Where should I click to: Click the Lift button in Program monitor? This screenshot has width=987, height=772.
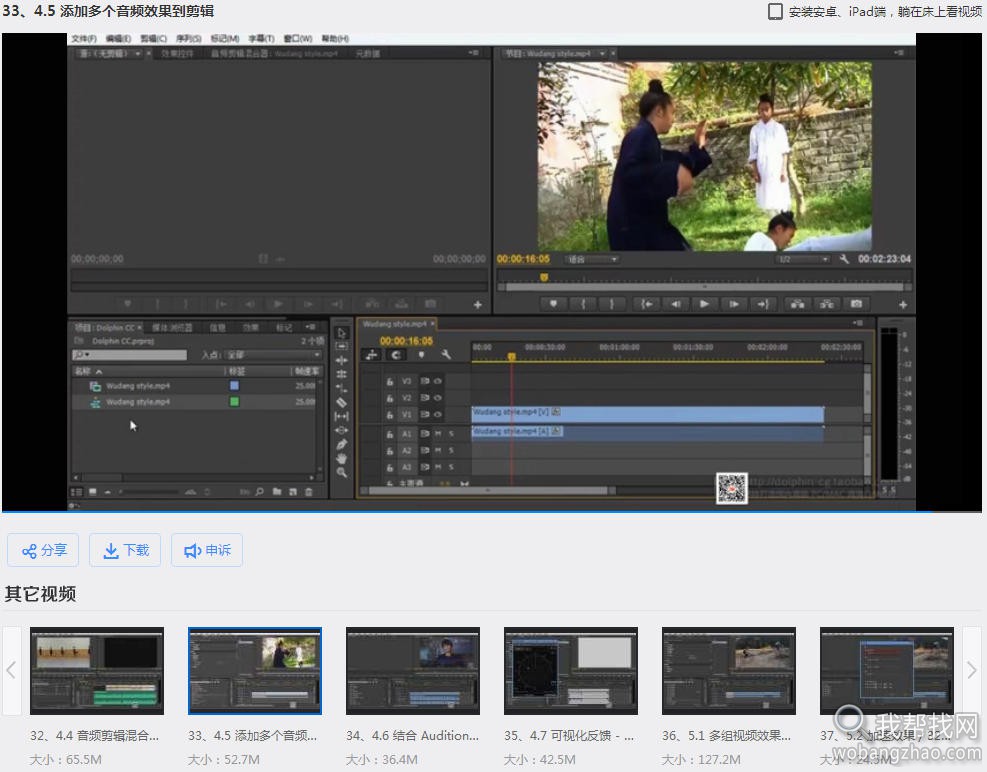(798, 304)
